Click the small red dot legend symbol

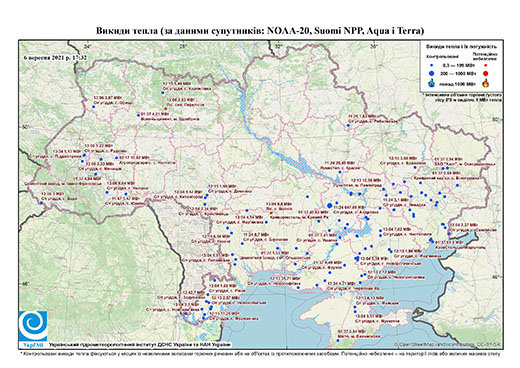486,65
